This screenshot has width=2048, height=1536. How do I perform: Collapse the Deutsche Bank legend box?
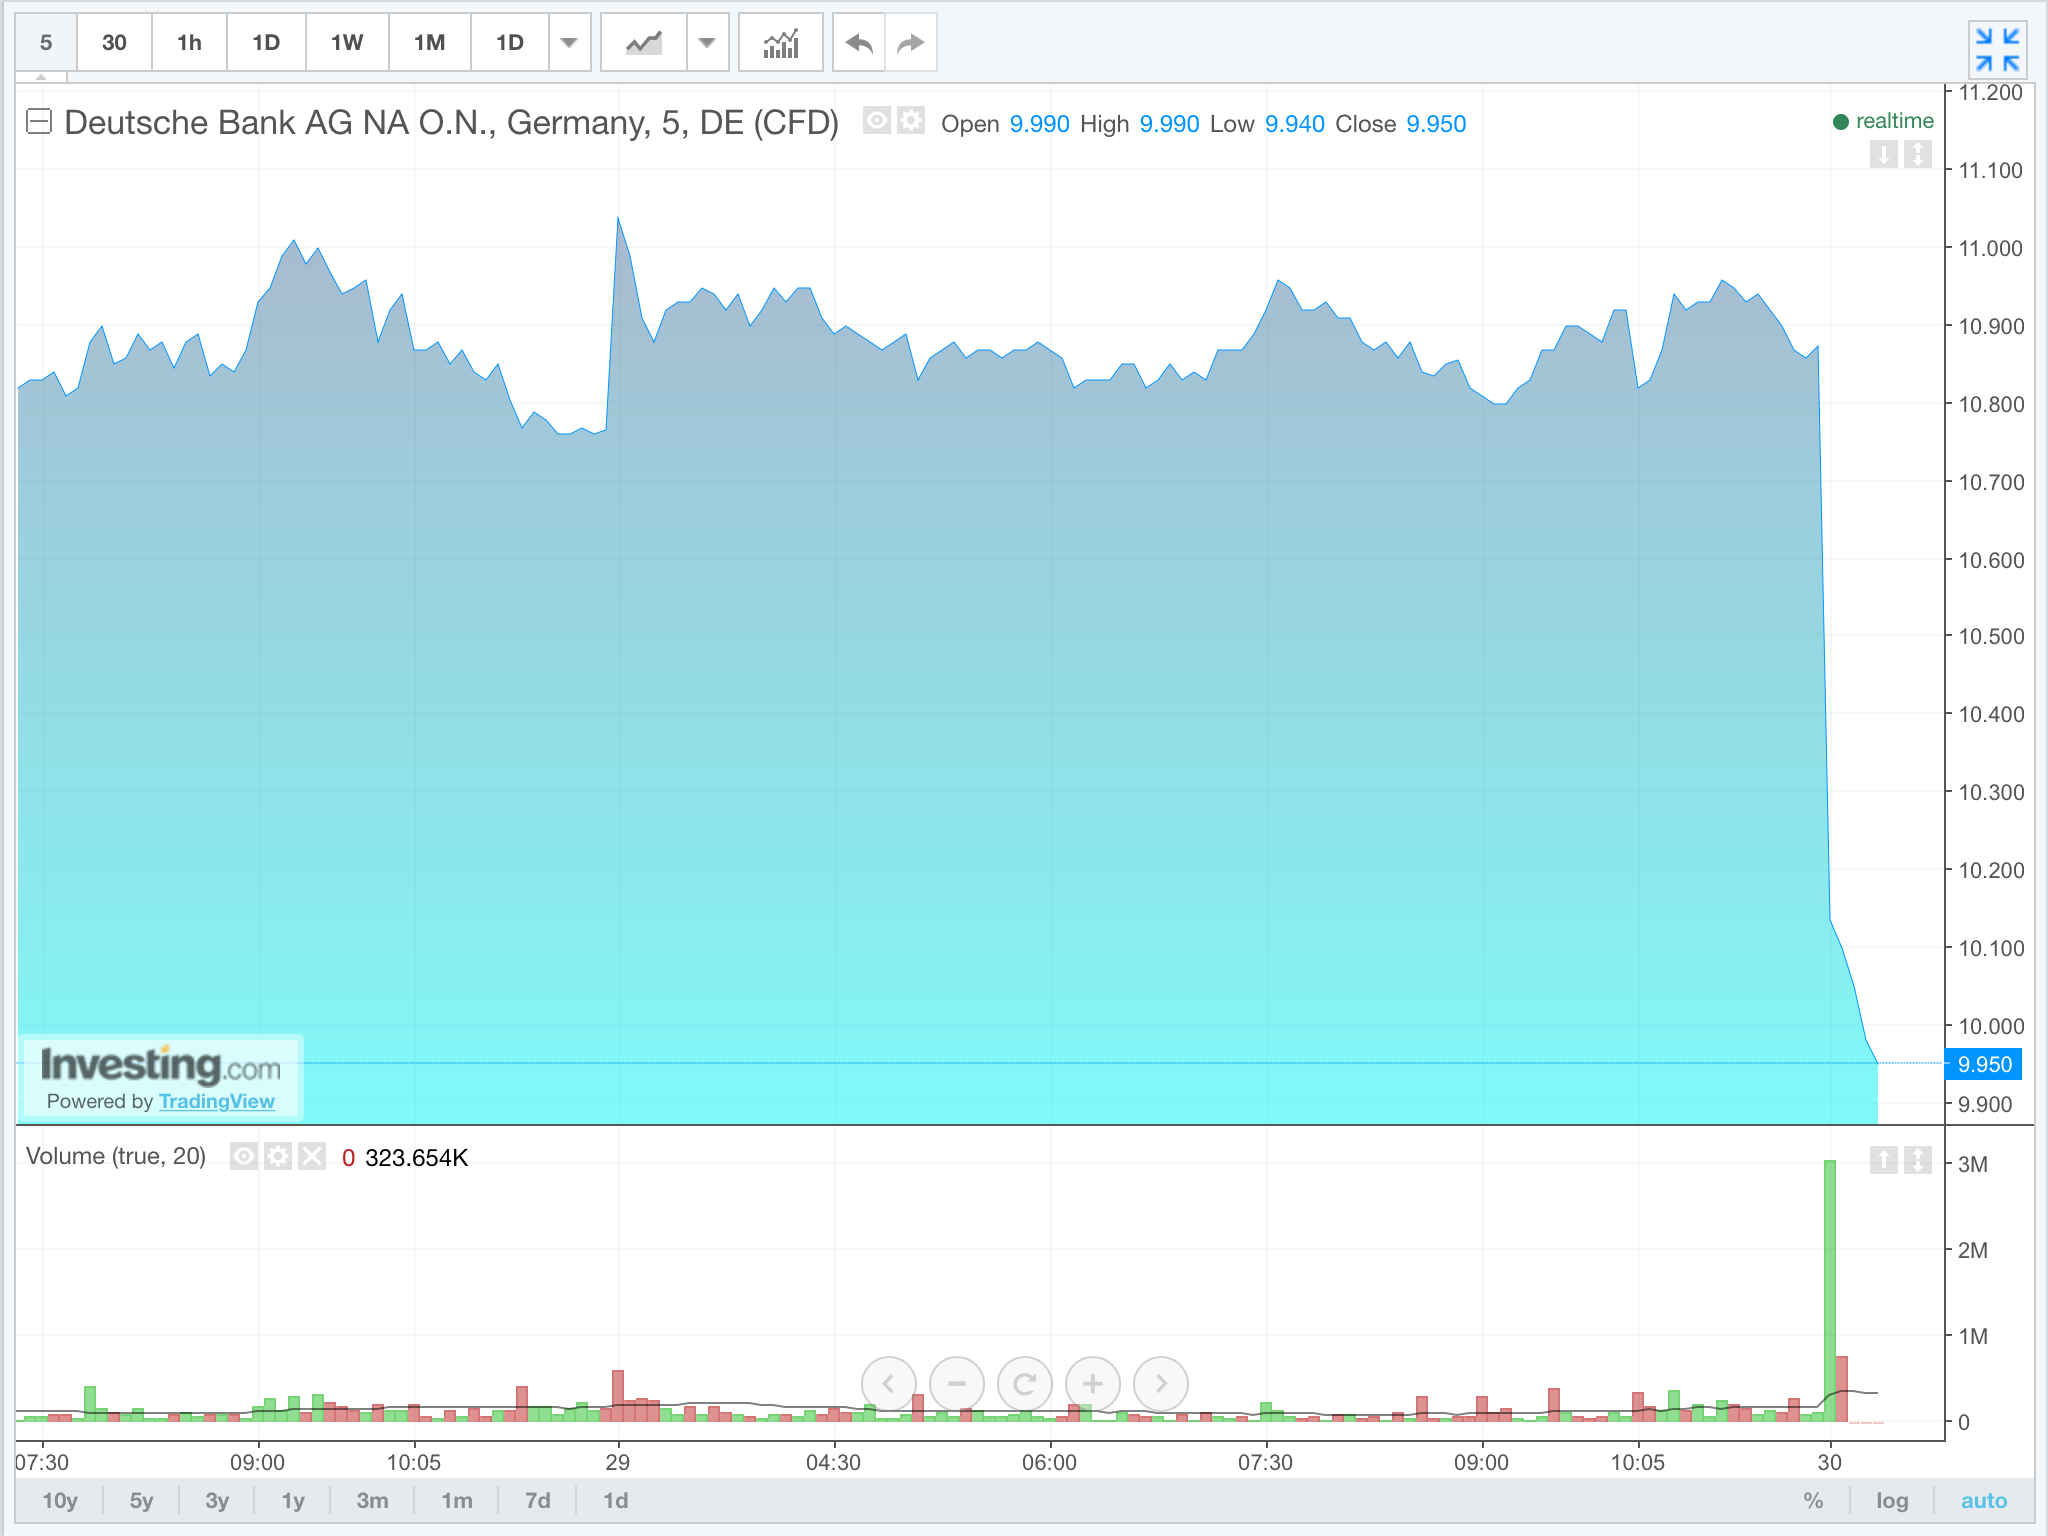click(38, 122)
